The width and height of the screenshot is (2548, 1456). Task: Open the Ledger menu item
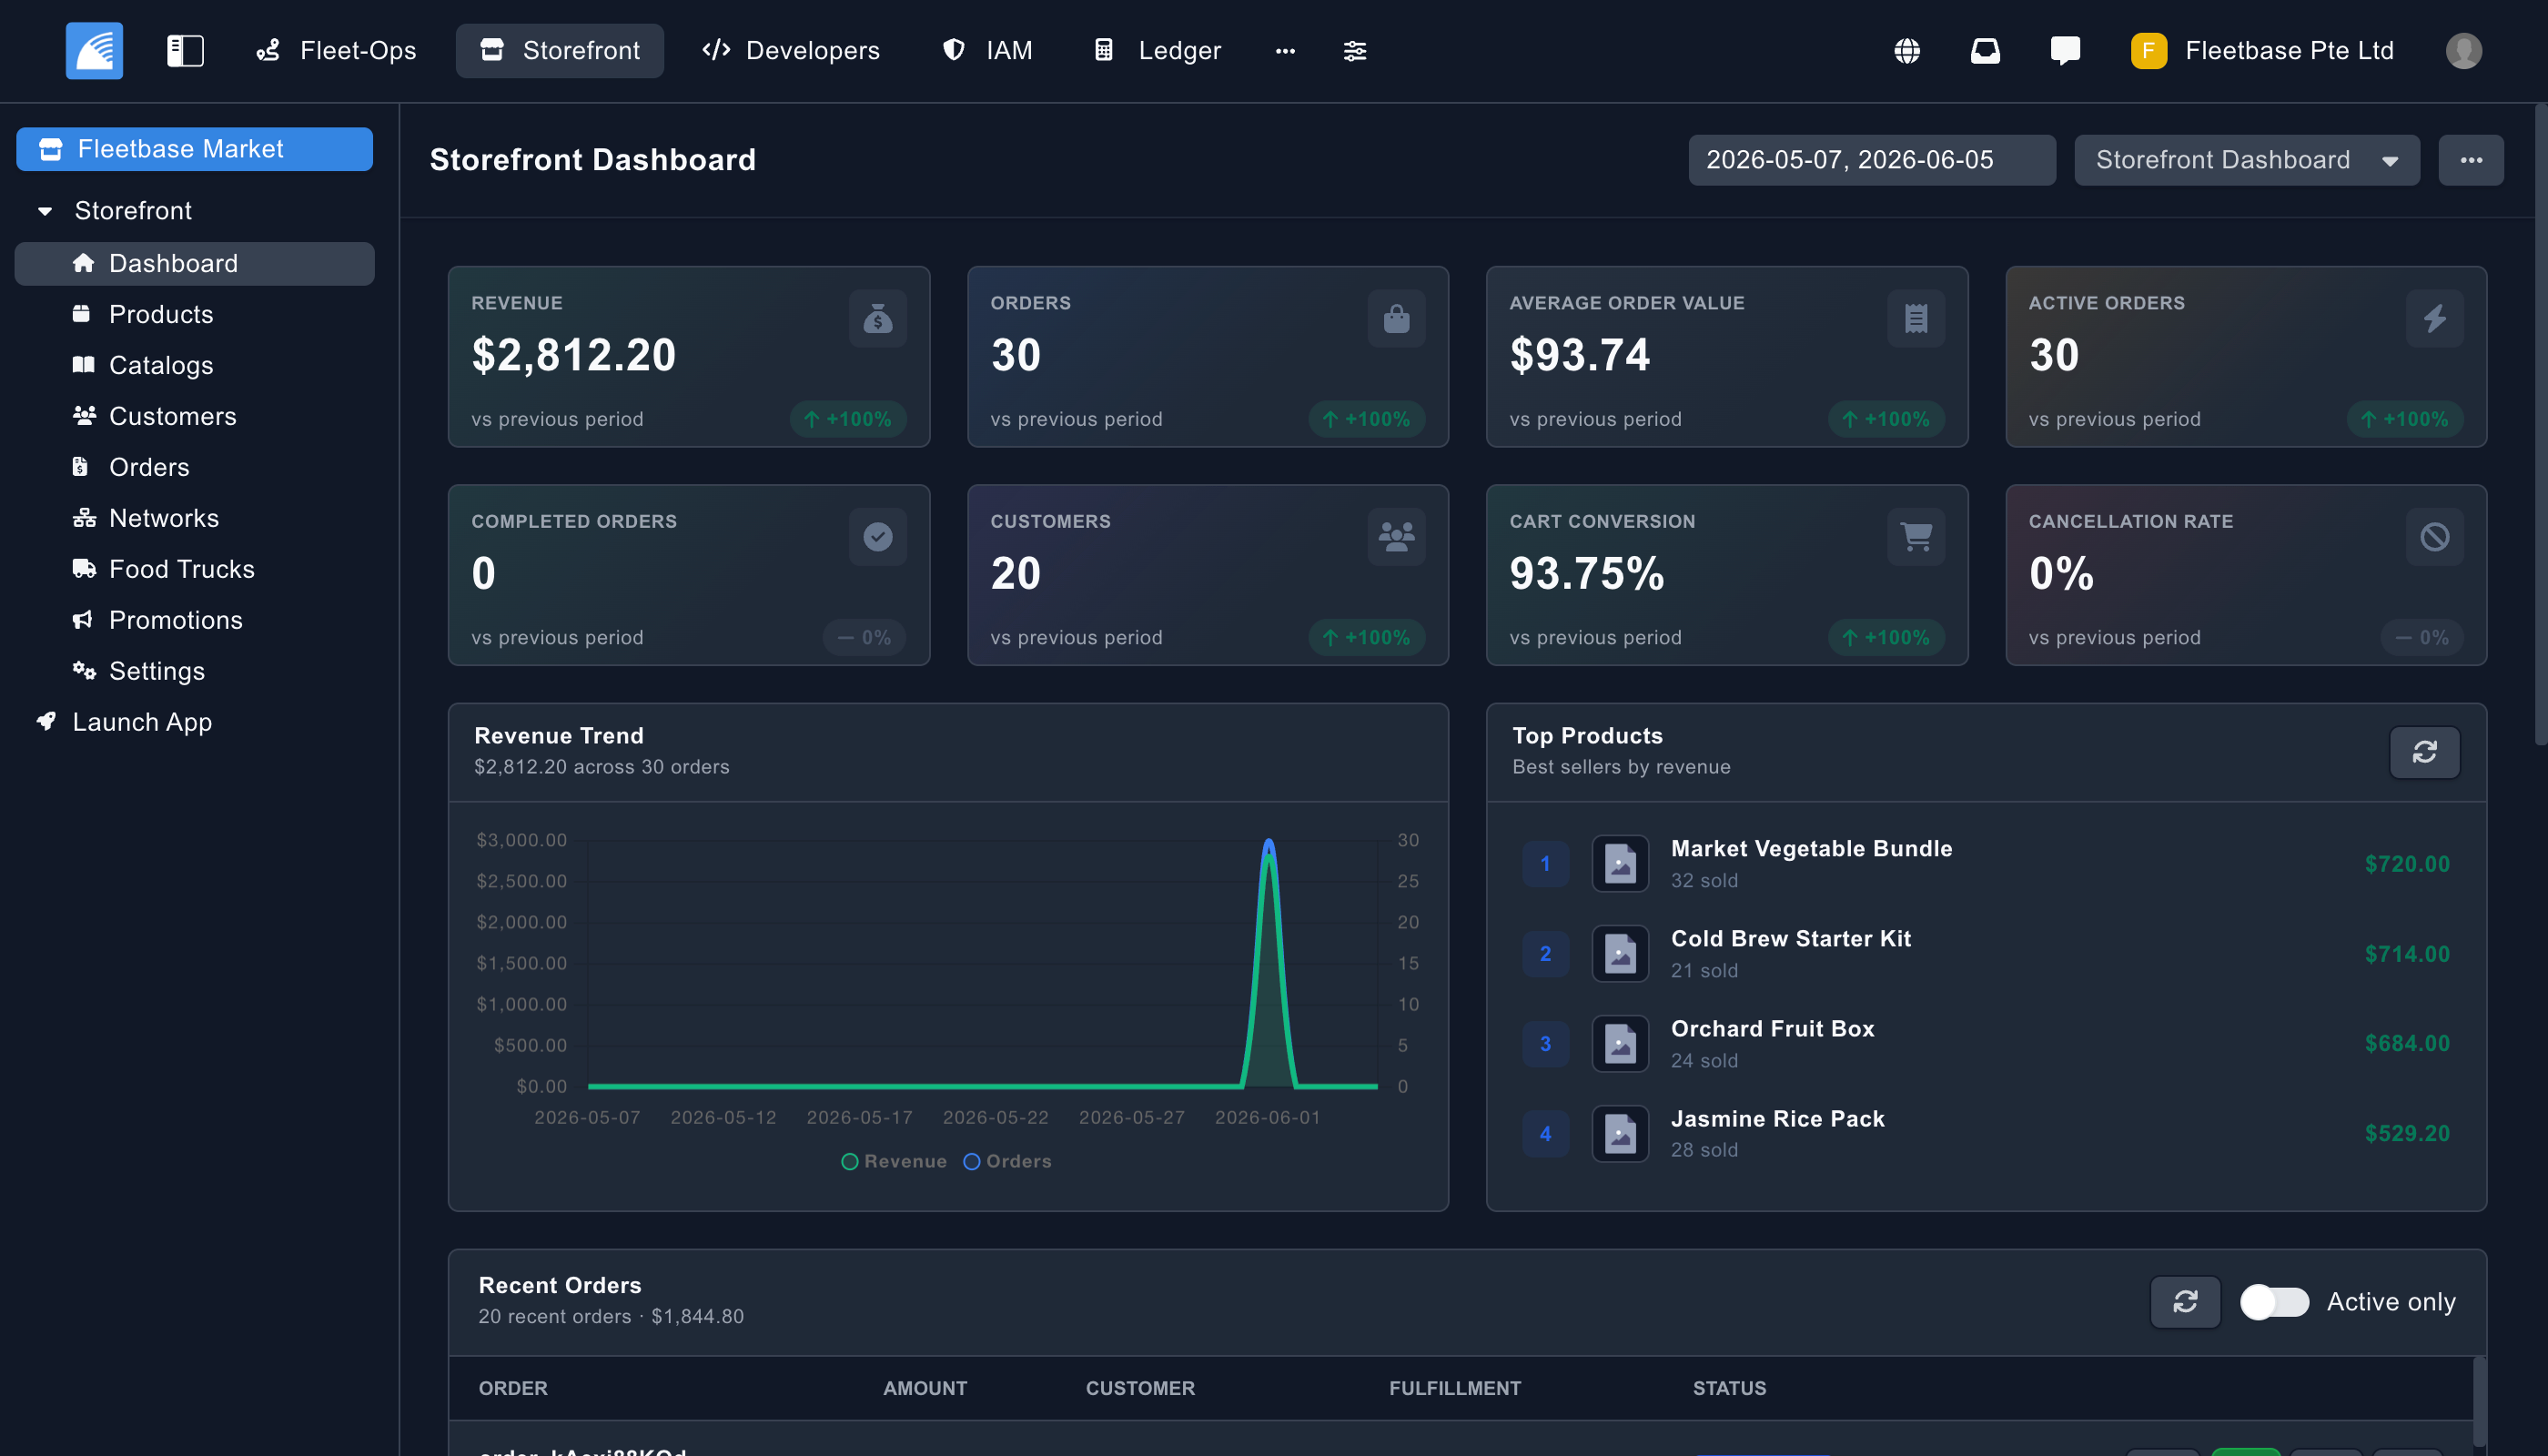[x=1158, y=50]
